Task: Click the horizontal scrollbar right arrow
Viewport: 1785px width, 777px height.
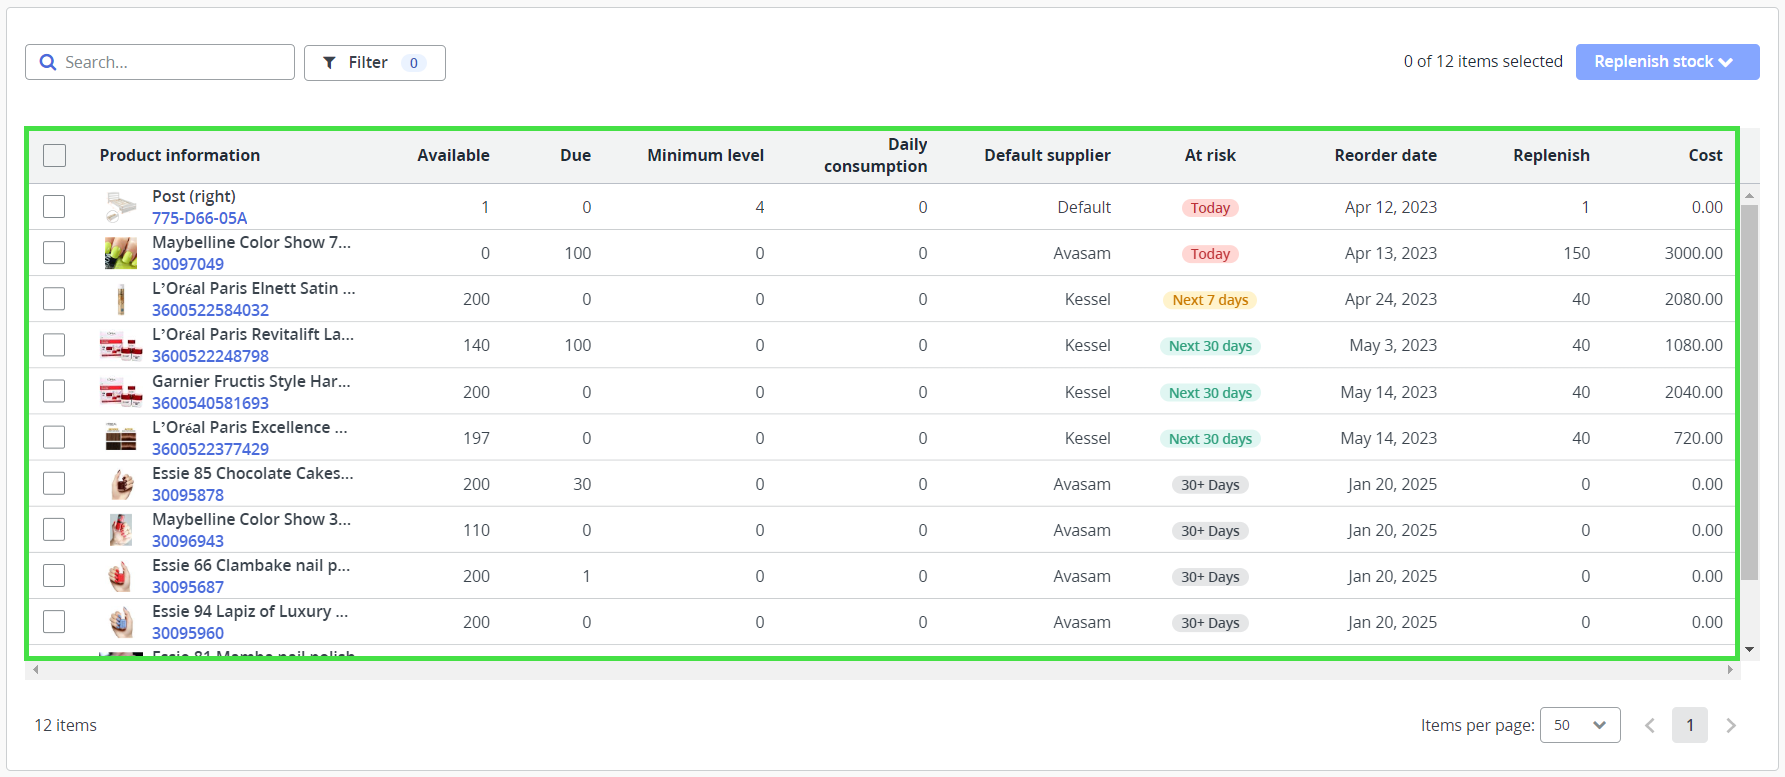Action: [1730, 670]
